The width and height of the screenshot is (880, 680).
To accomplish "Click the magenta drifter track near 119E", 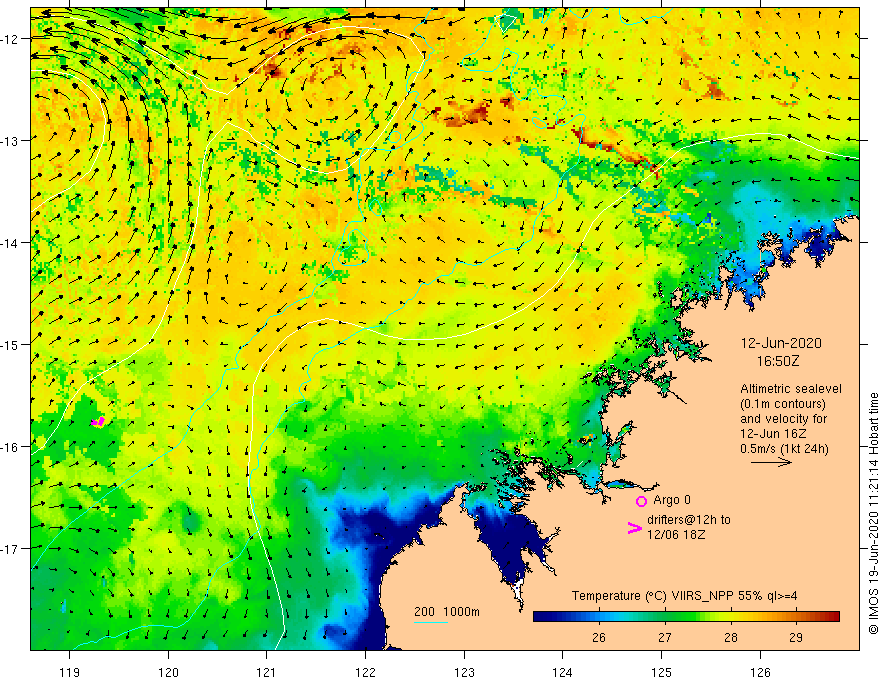I will point(98,421).
